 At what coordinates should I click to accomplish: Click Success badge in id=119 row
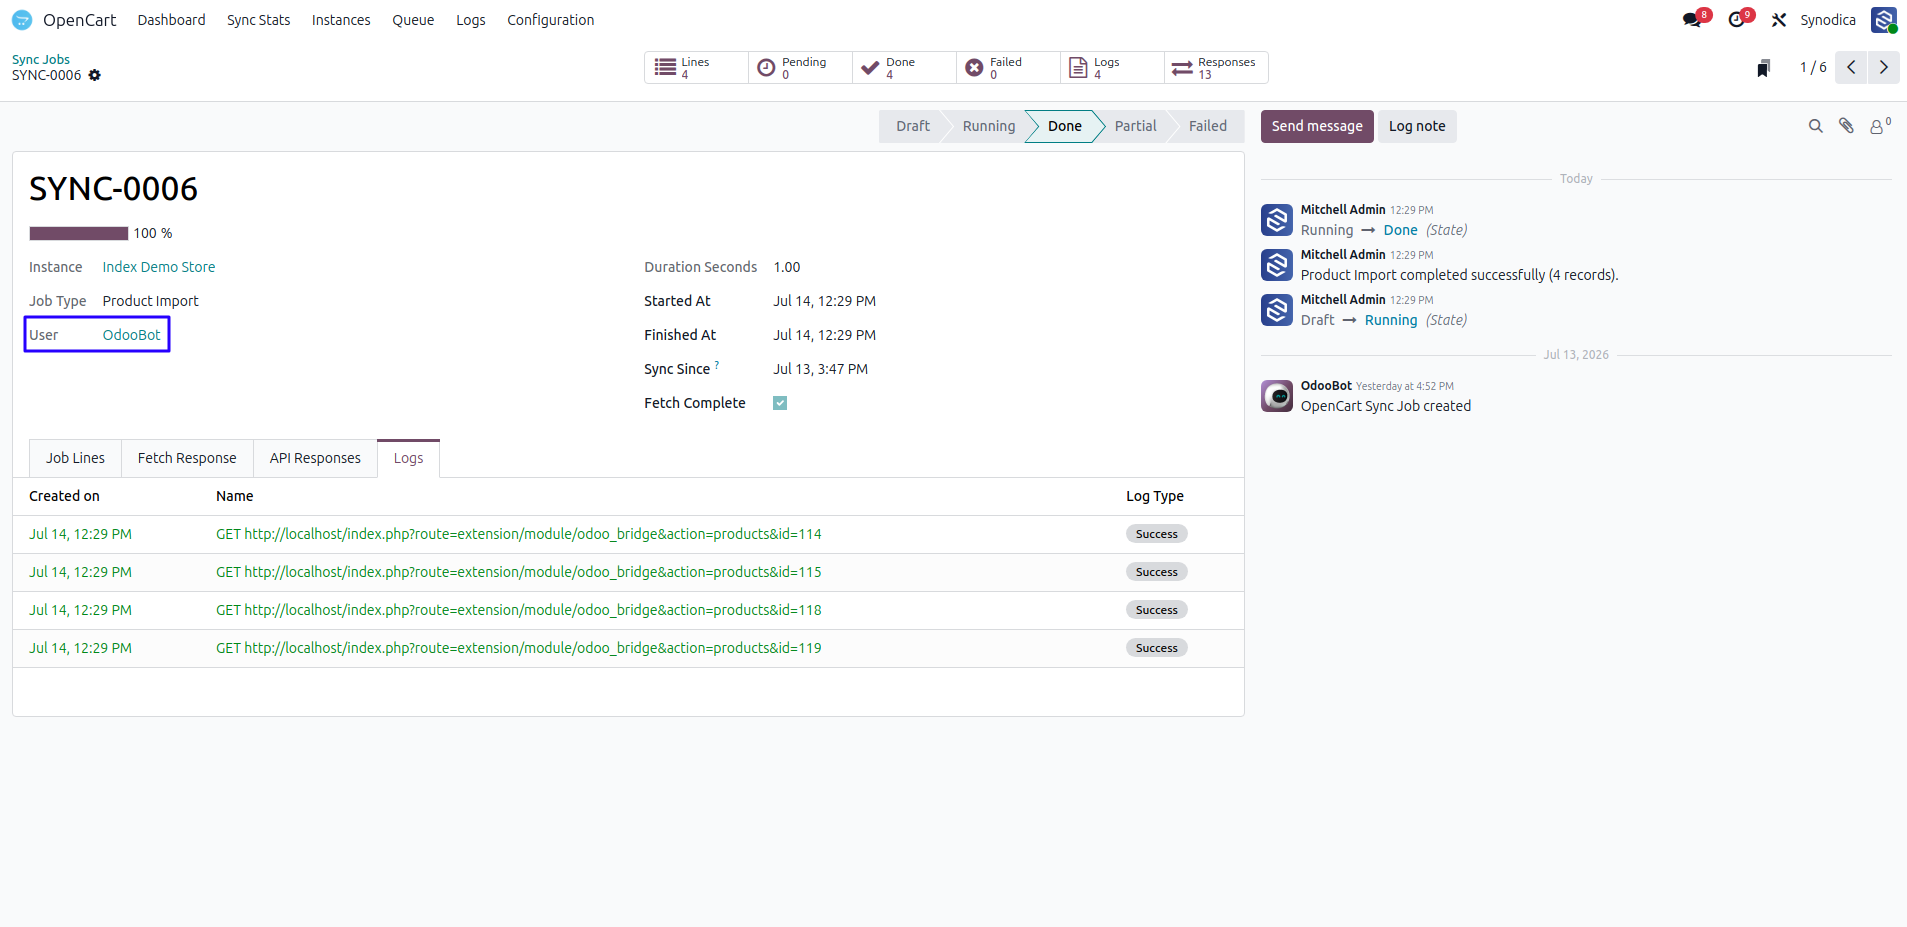(x=1156, y=648)
